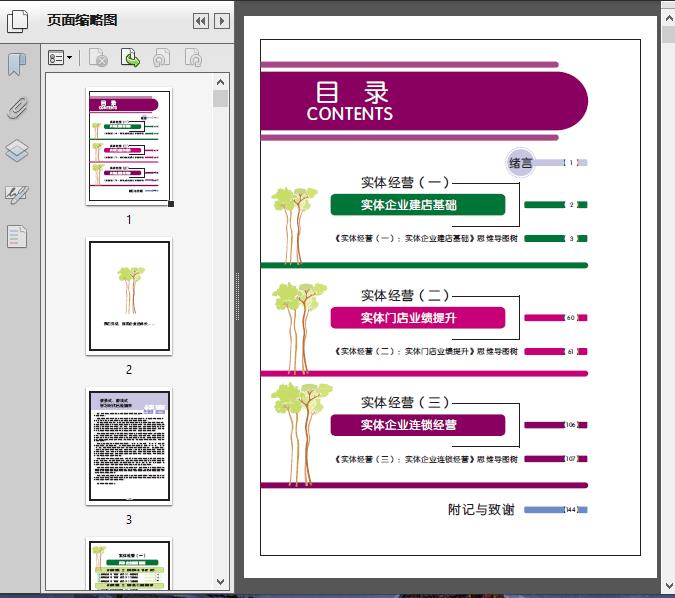Image resolution: width=675 pixels, height=598 pixels.
Task: Click green page number bar showing 2
Action: [x=556, y=204]
